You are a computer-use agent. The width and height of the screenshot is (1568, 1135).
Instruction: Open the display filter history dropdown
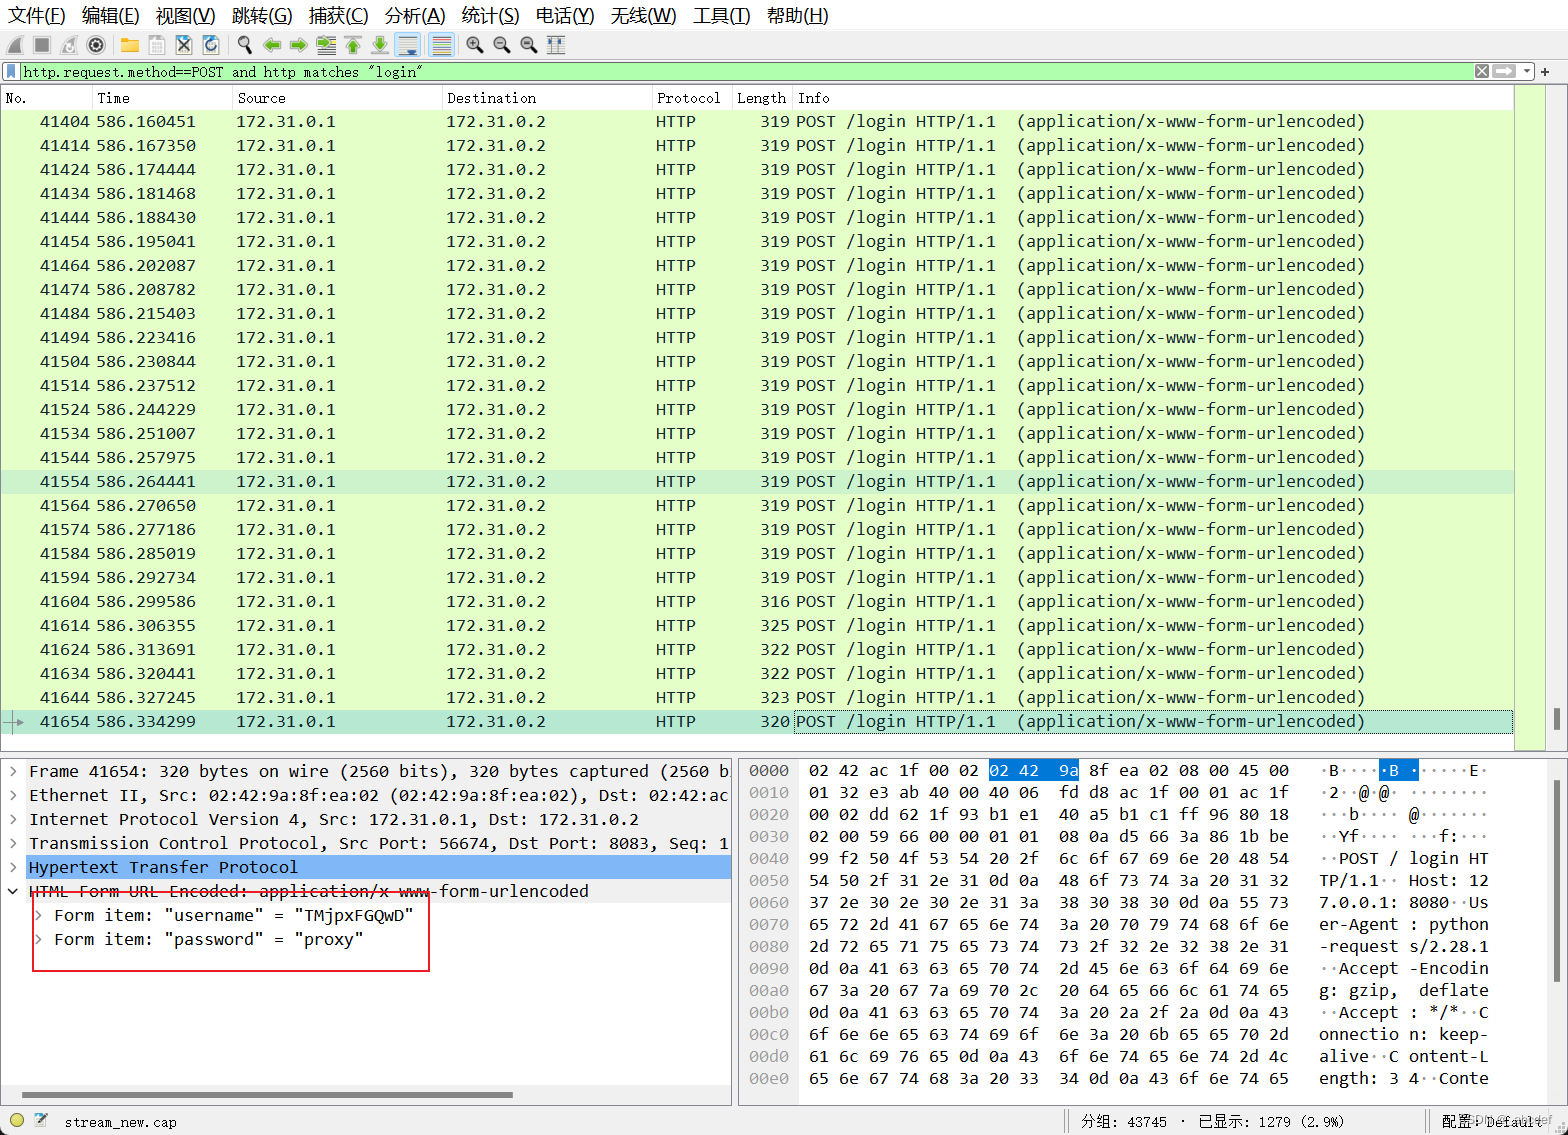pos(1526,71)
